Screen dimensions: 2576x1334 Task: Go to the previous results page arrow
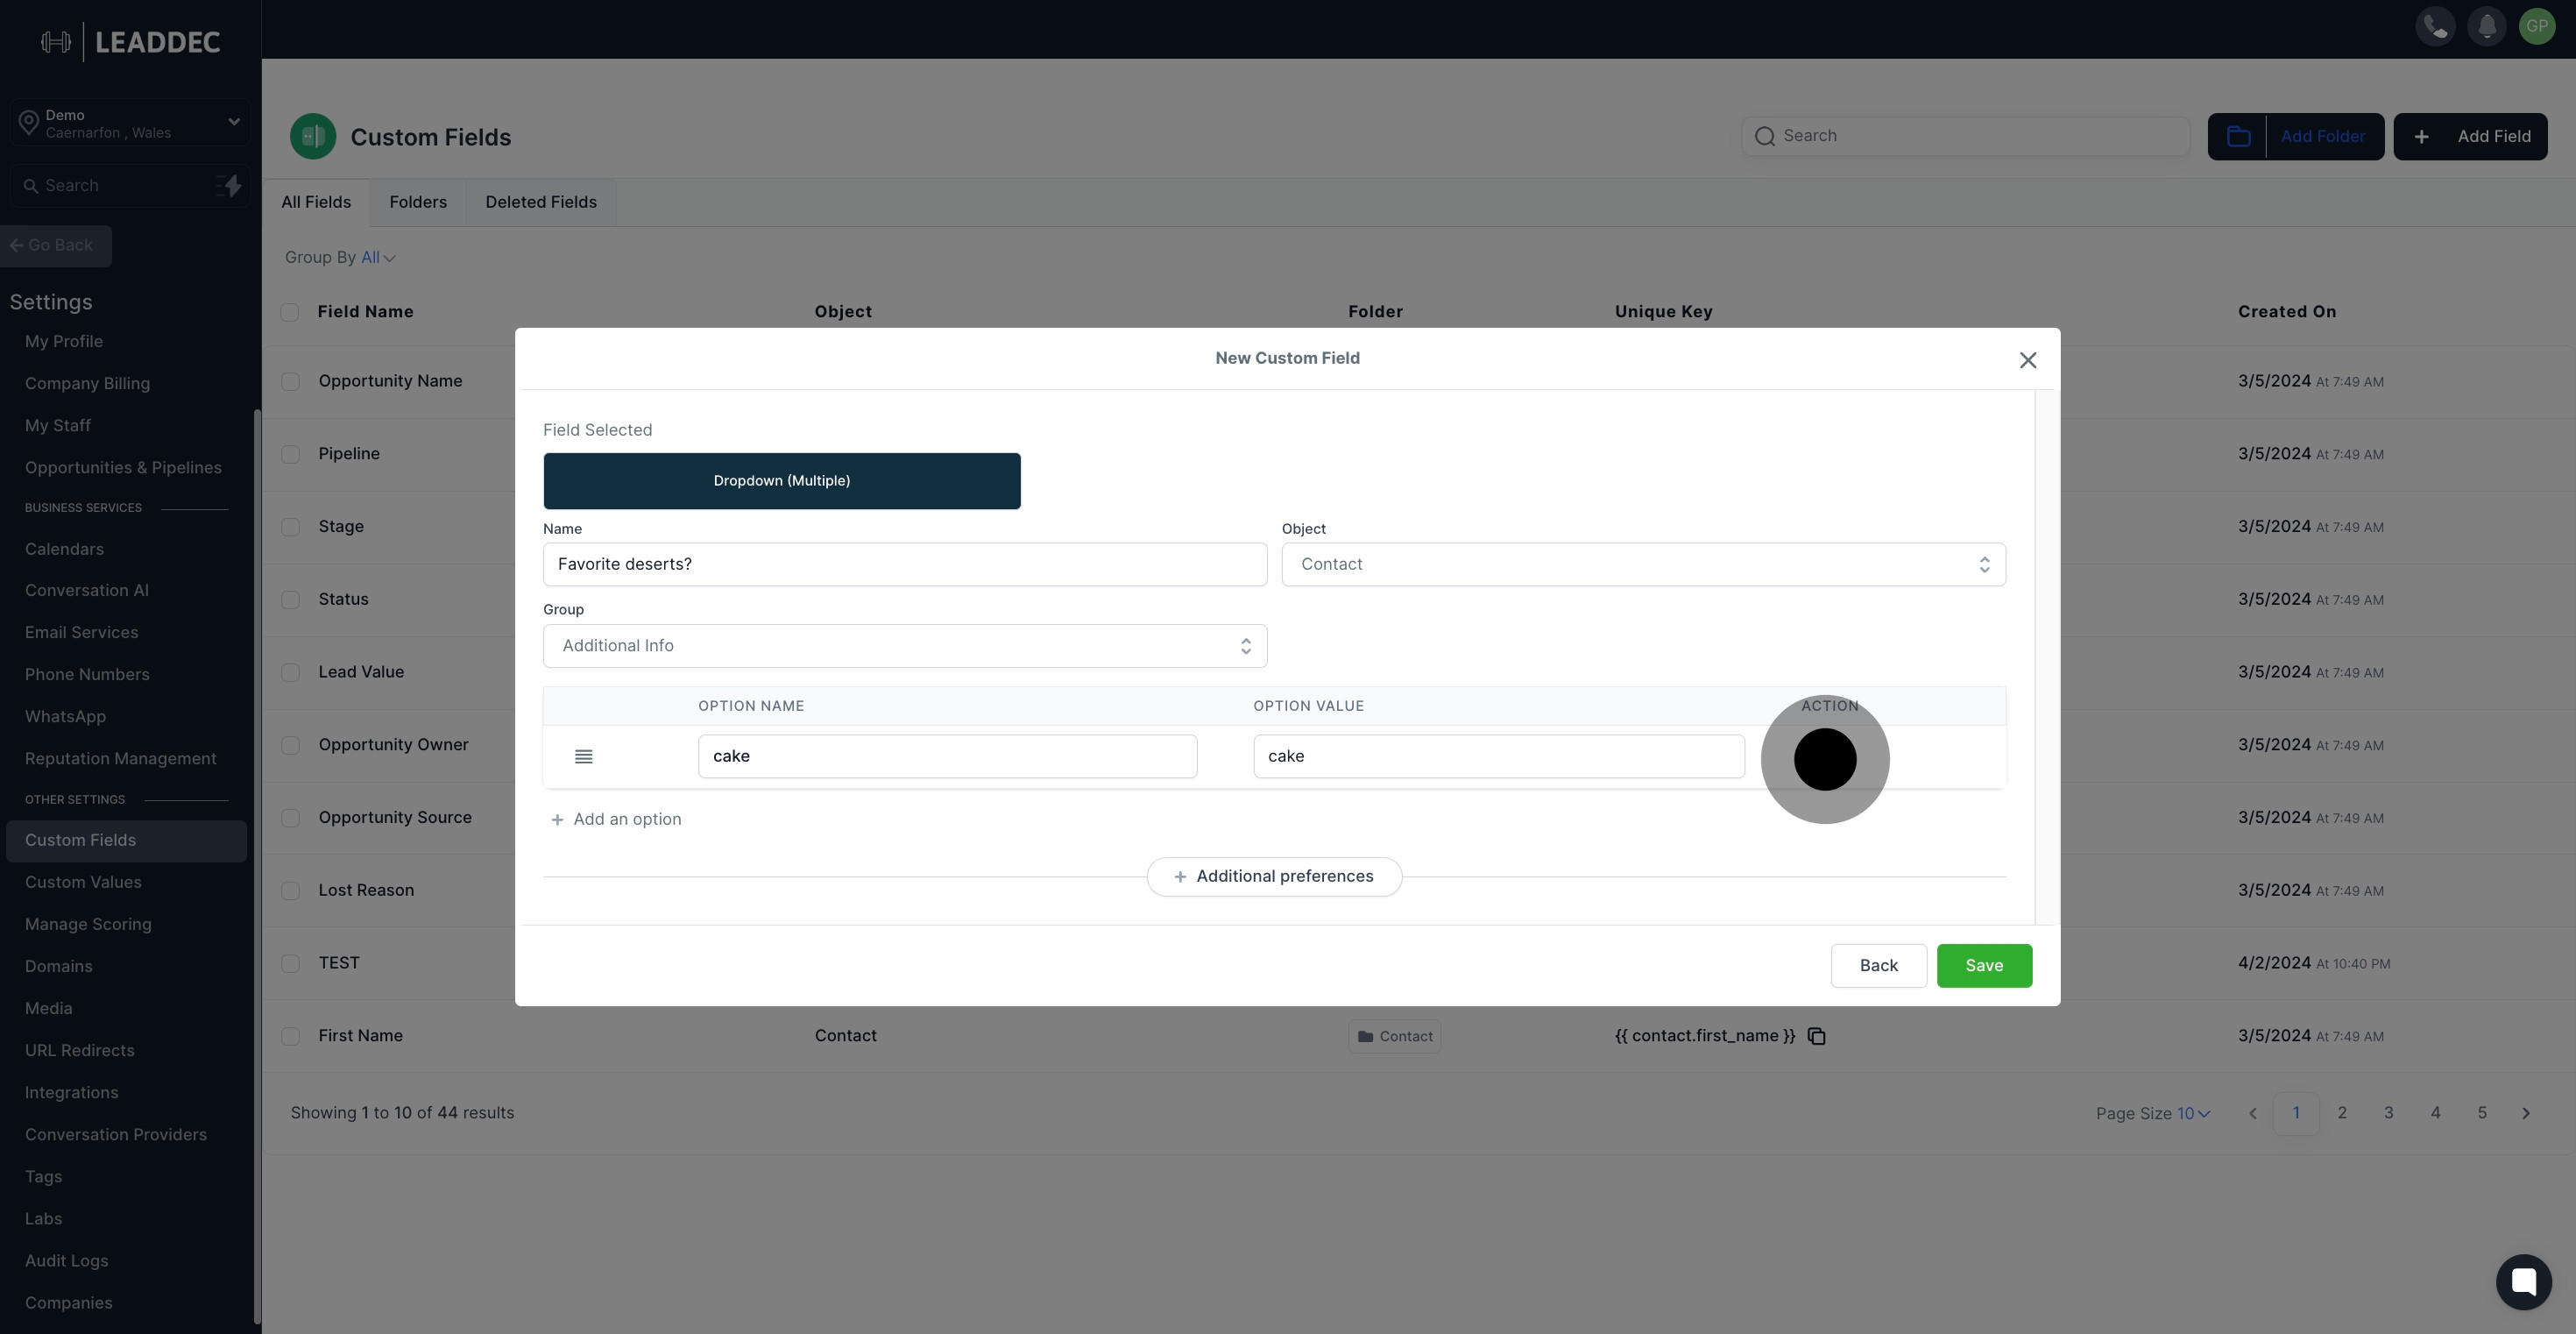[2252, 1113]
